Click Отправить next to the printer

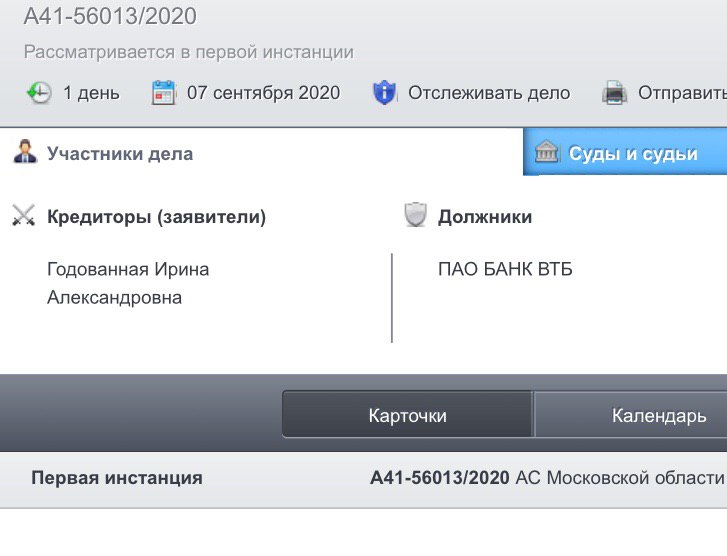[x=682, y=93]
